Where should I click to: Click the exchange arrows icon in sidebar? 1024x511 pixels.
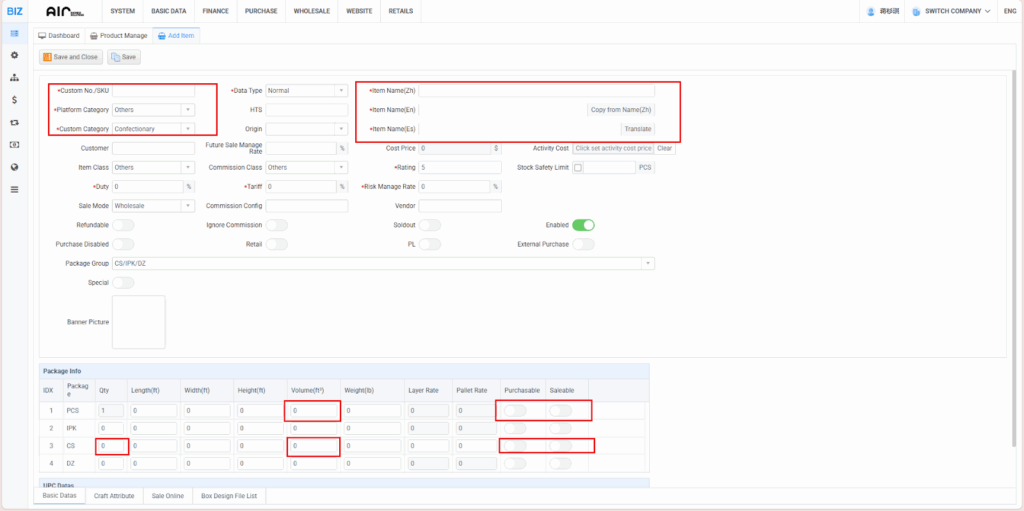point(14,122)
